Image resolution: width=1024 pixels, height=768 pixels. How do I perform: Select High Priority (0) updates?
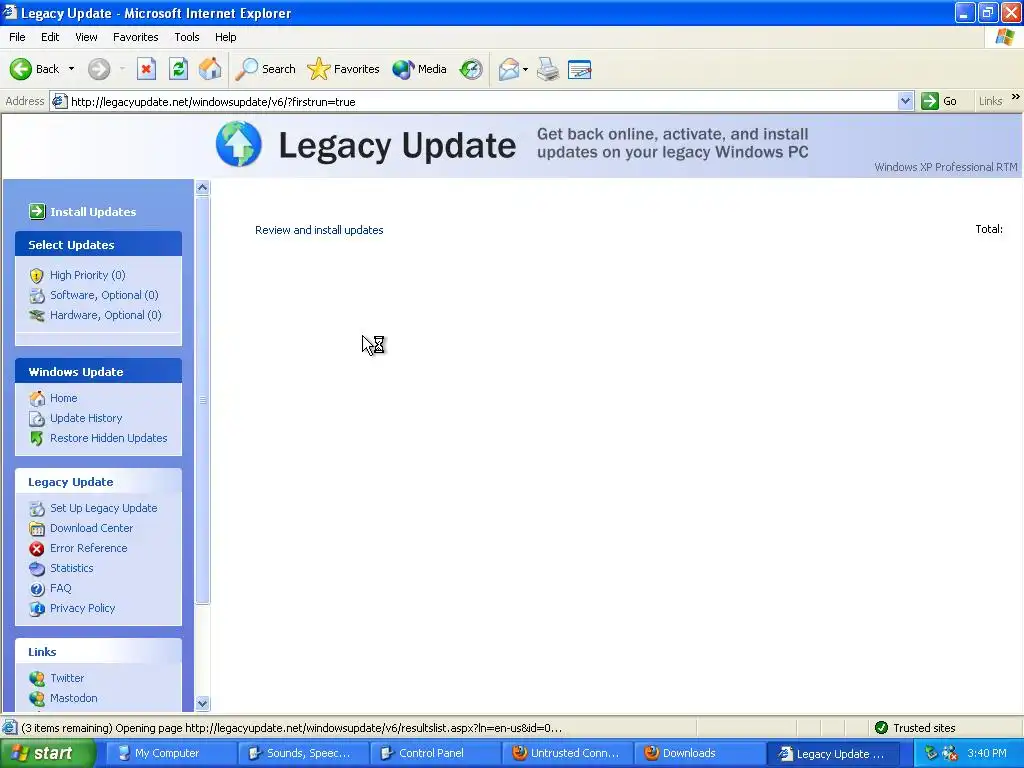78,275
